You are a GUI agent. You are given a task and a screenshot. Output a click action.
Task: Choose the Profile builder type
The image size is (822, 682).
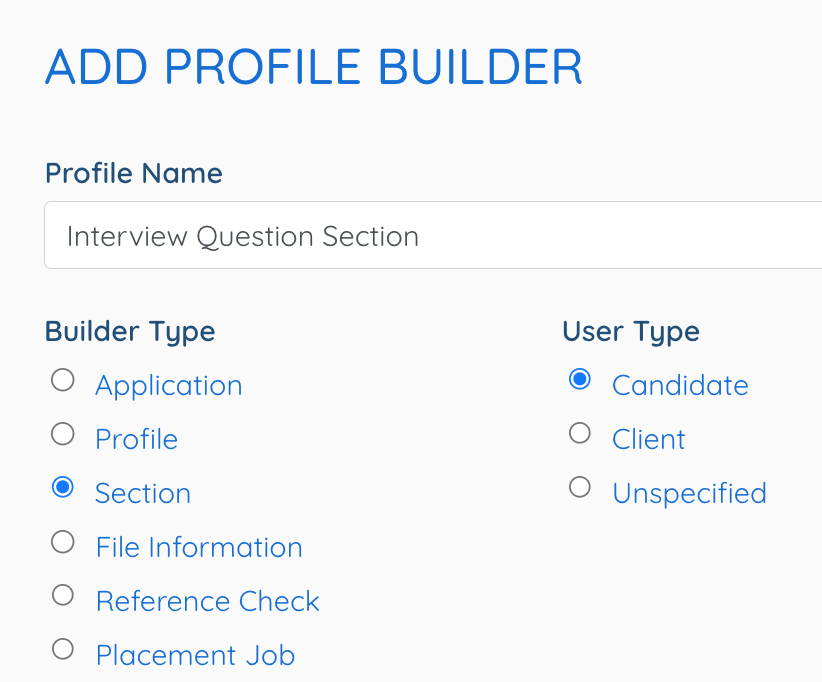click(62, 434)
